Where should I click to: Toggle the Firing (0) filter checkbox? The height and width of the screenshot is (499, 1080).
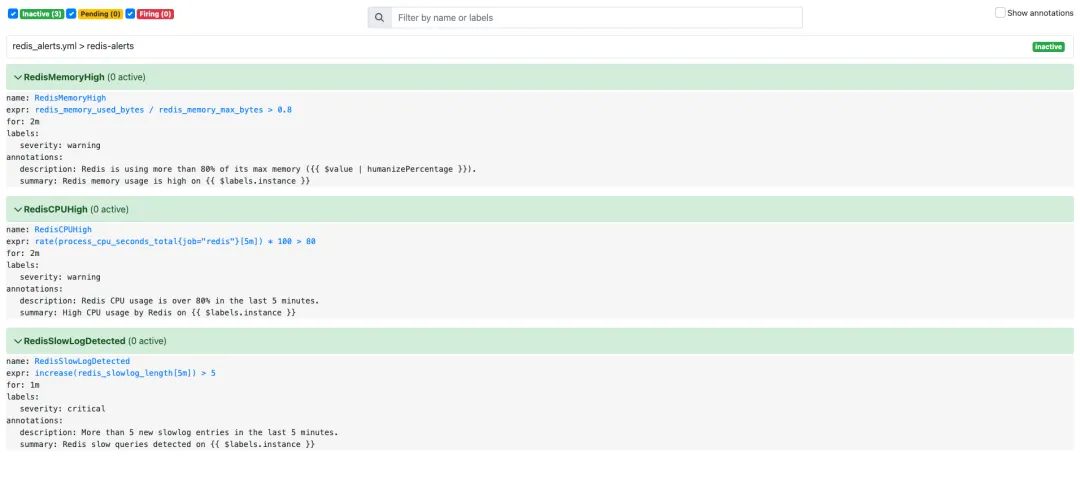click(130, 14)
